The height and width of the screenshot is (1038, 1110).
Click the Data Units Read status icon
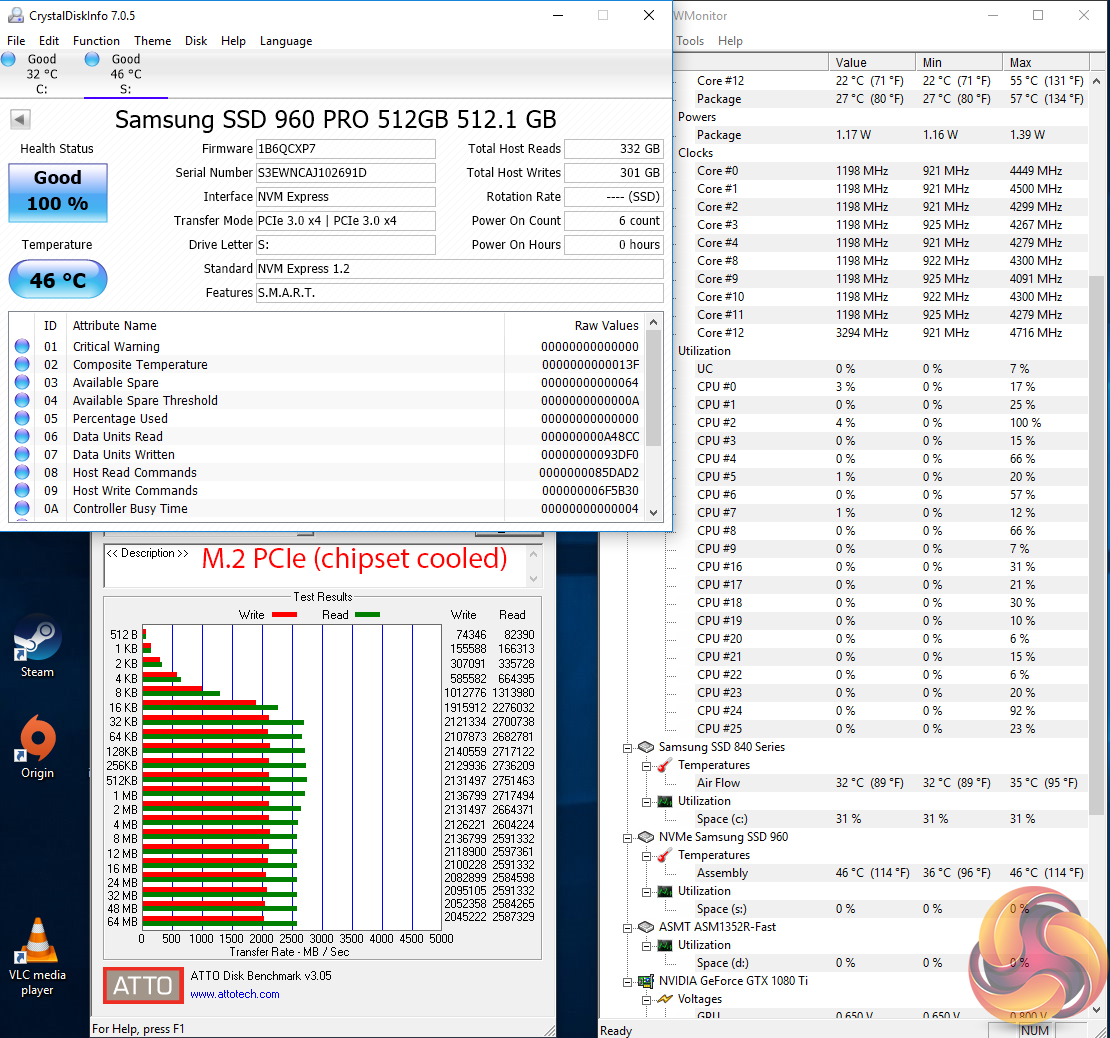pyautogui.click(x=22, y=436)
